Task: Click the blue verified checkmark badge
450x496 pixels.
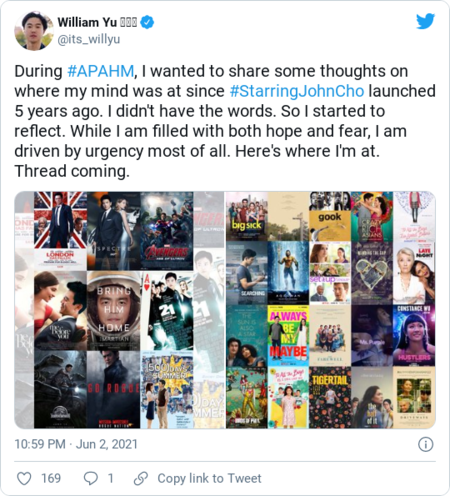Action: pyautogui.click(x=147, y=22)
